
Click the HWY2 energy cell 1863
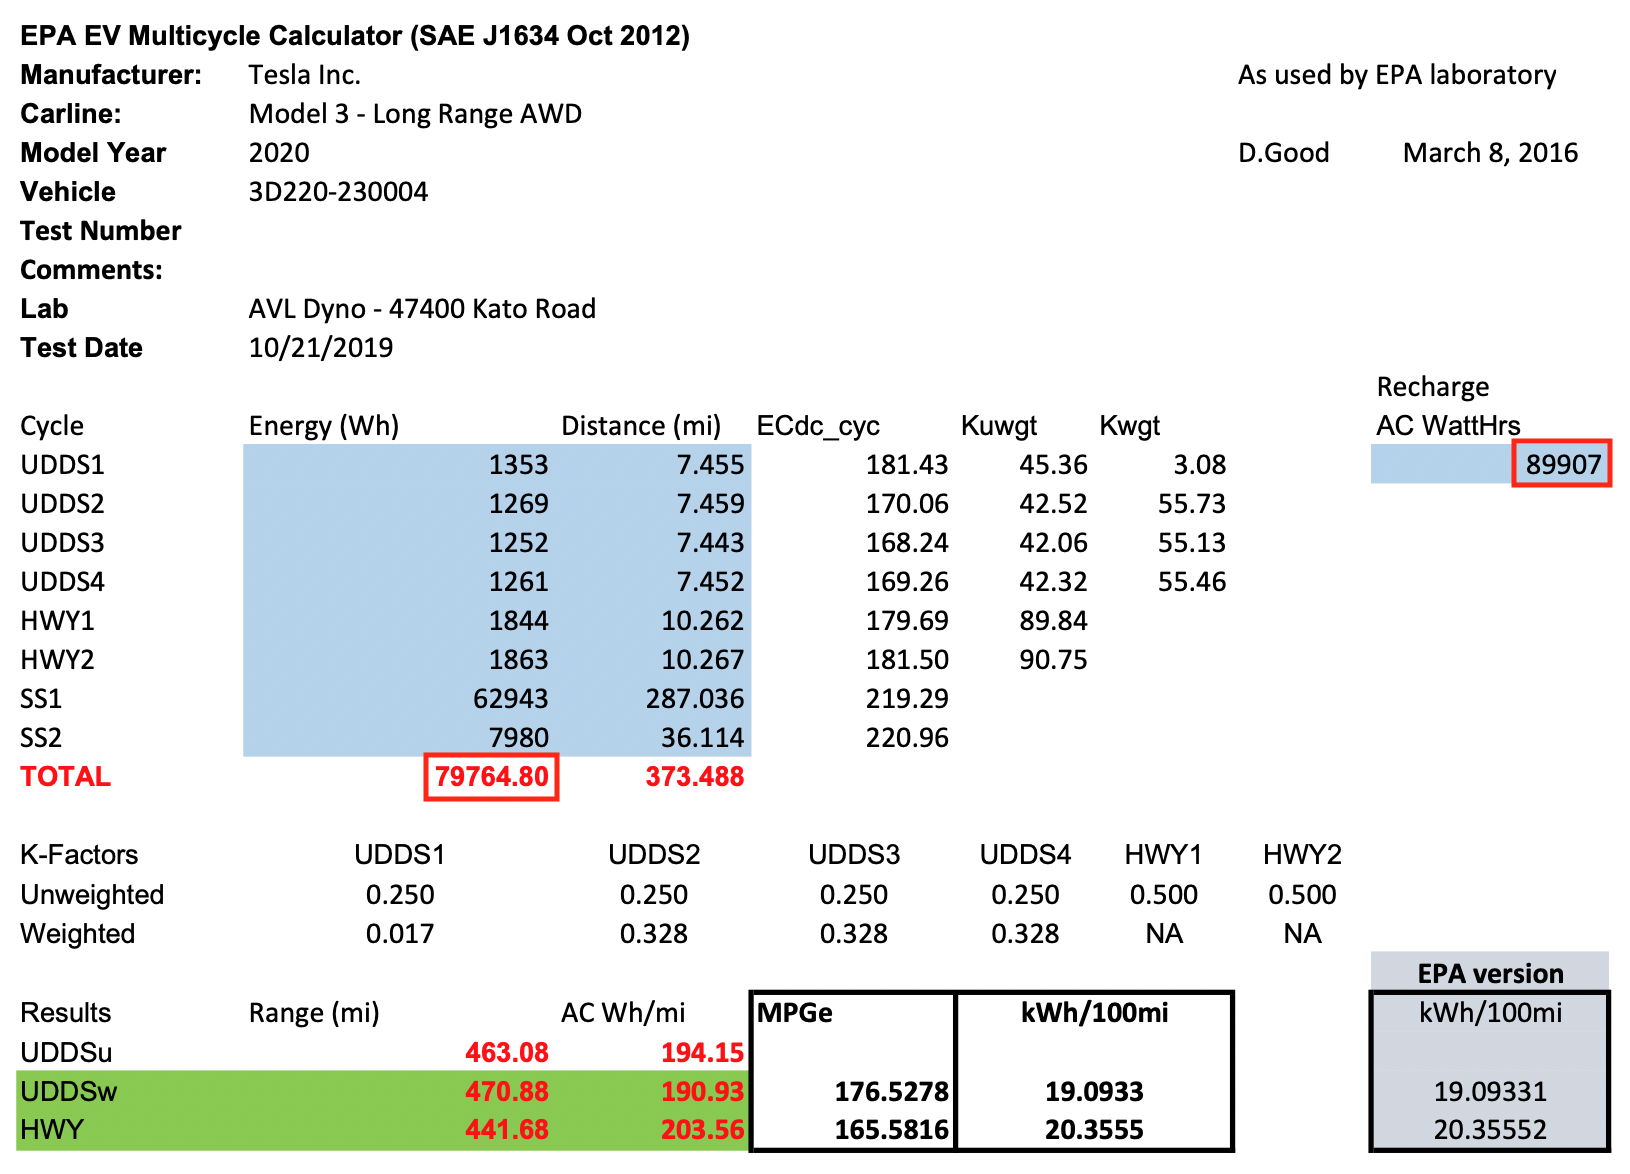pos(518,660)
